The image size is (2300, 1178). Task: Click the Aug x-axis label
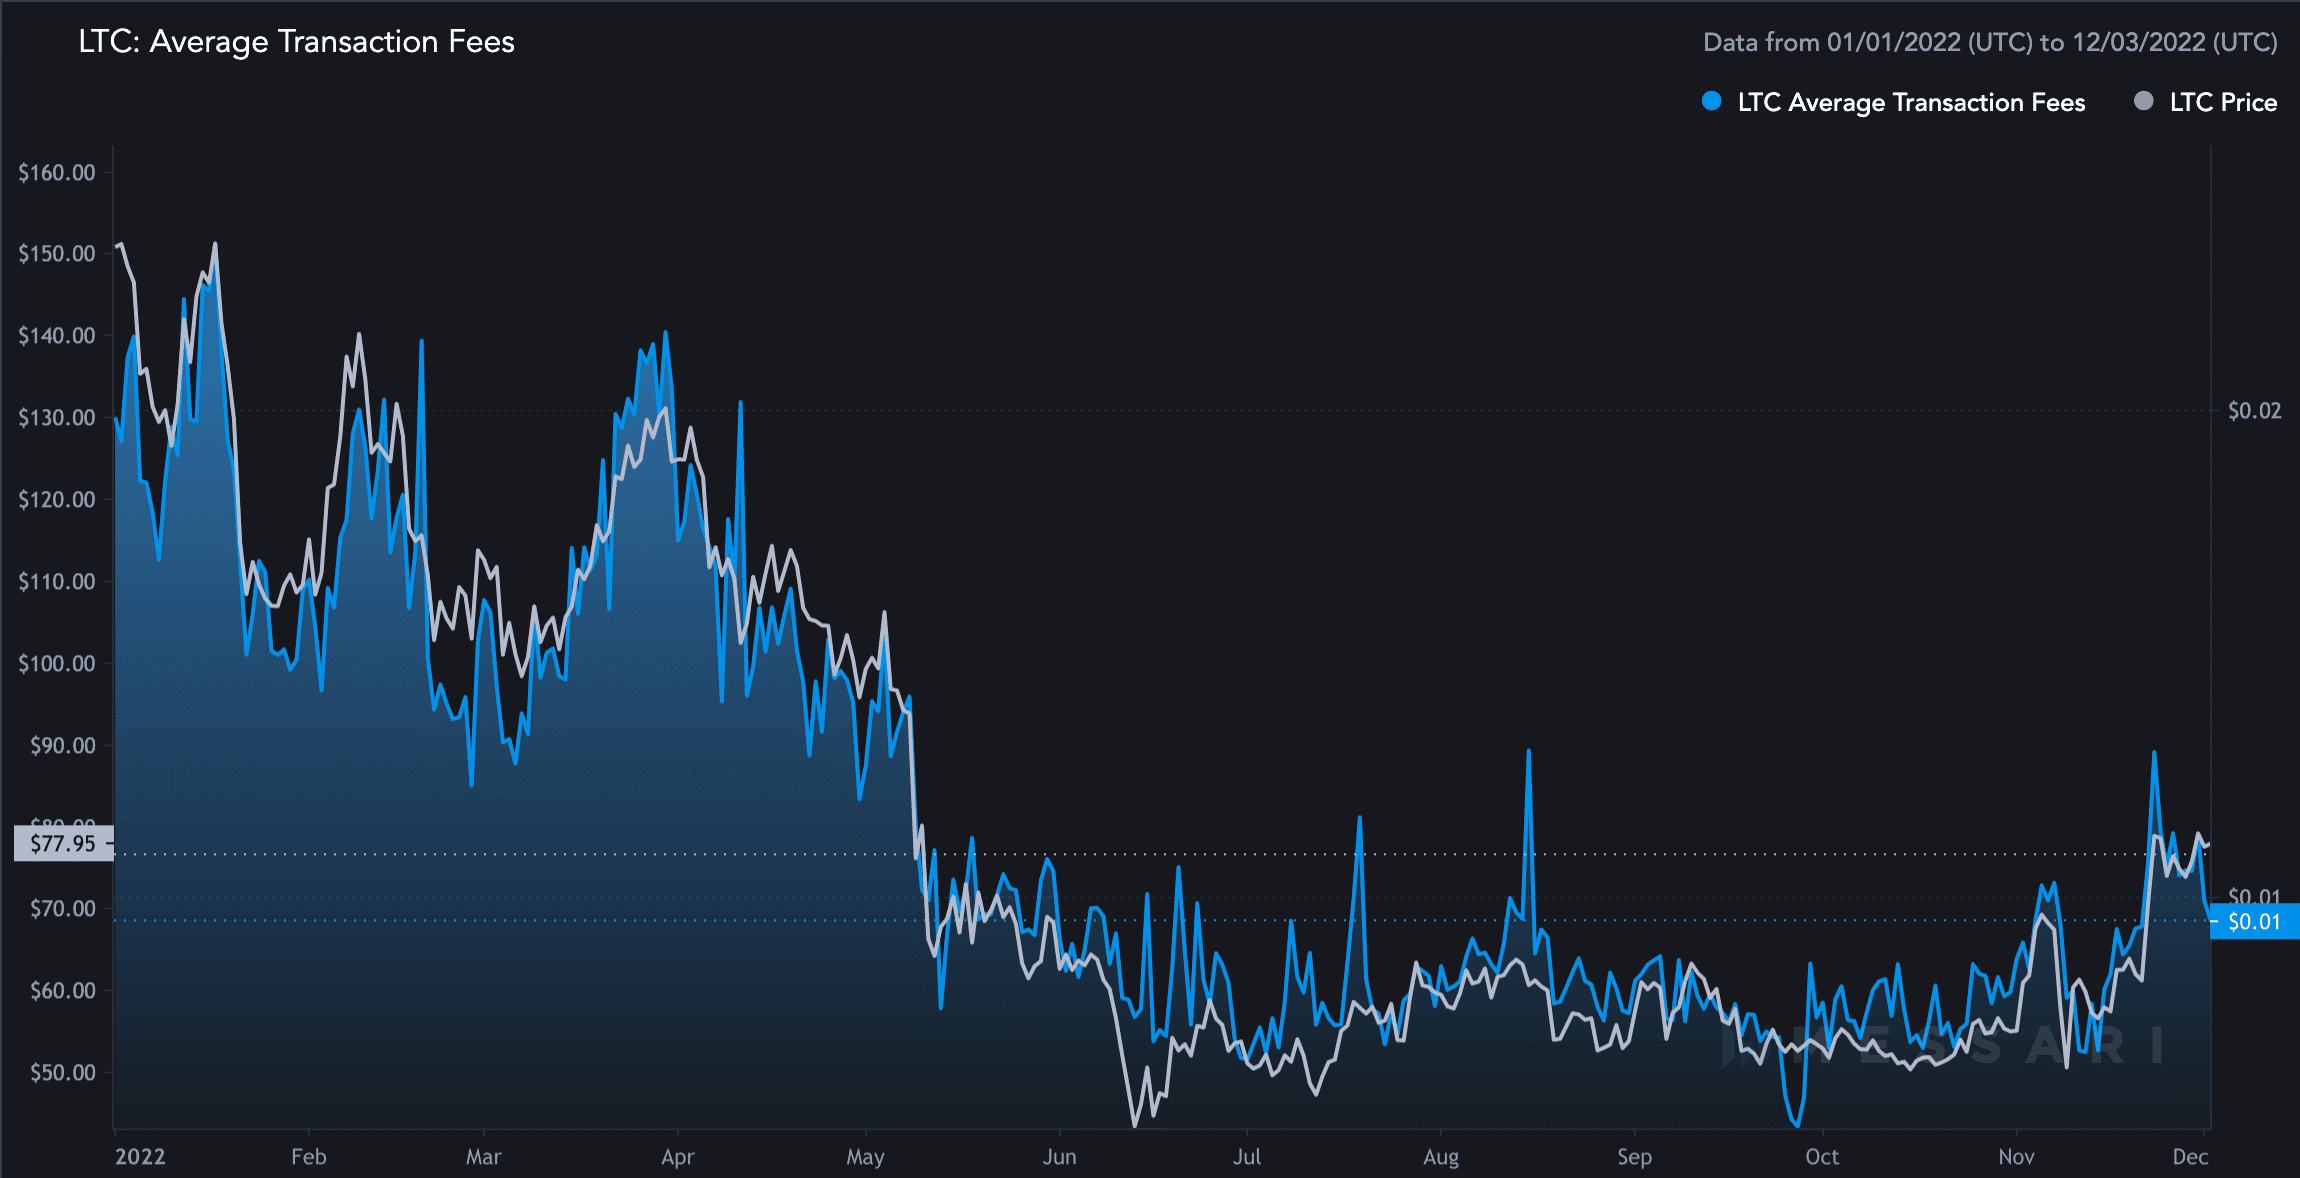point(1441,1157)
